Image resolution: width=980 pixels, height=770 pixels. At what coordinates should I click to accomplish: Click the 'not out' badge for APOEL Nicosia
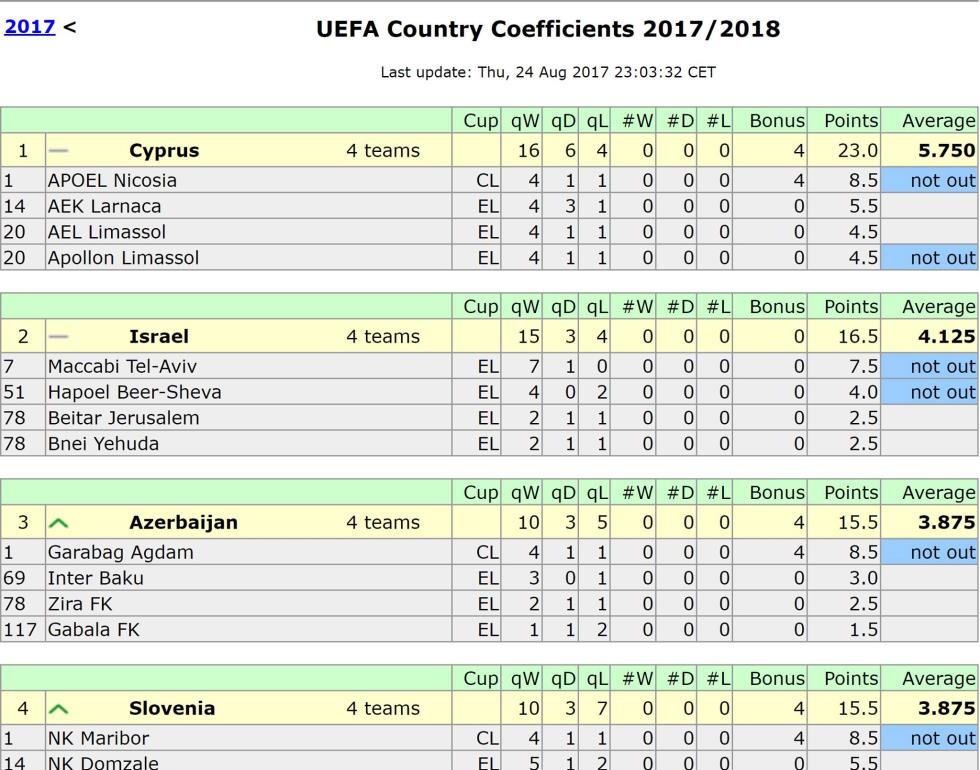tap(929, 181)
